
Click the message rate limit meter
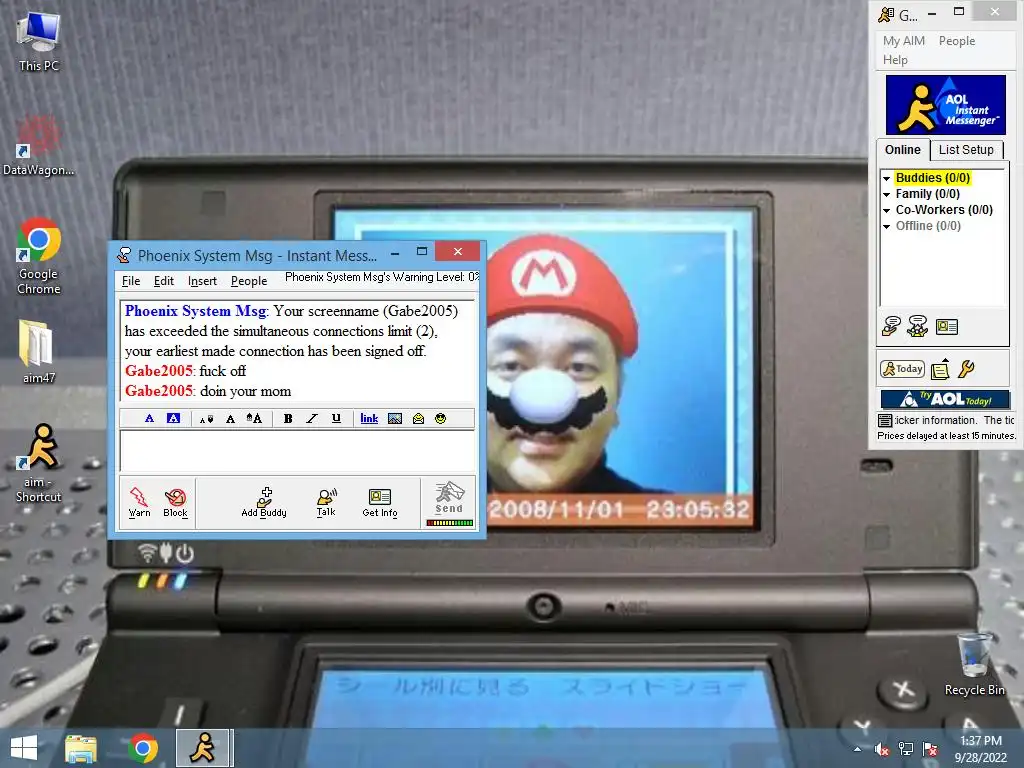[x=449, y=522]
